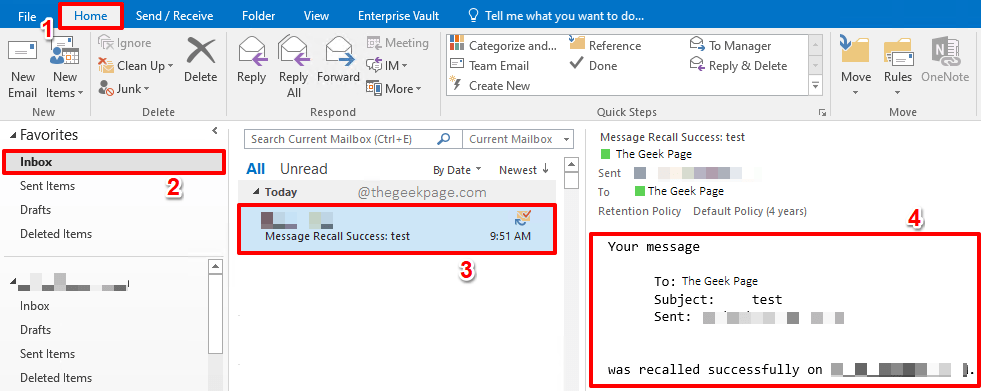Open the Message Recall Success: test email
The image size is (981, 391).
[x=397, y=228]
